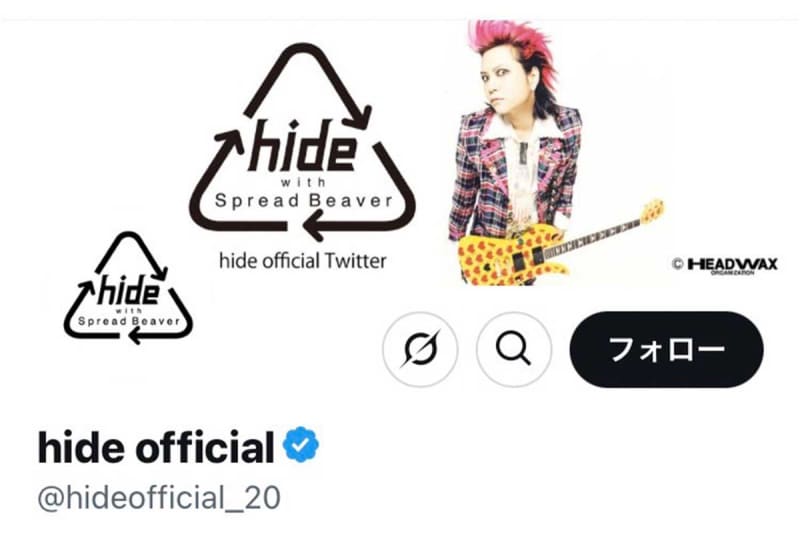Viewport: 800px width, 533px height.
Task: Click the magnifying glass search icon
Action: [x=514, y=349]
